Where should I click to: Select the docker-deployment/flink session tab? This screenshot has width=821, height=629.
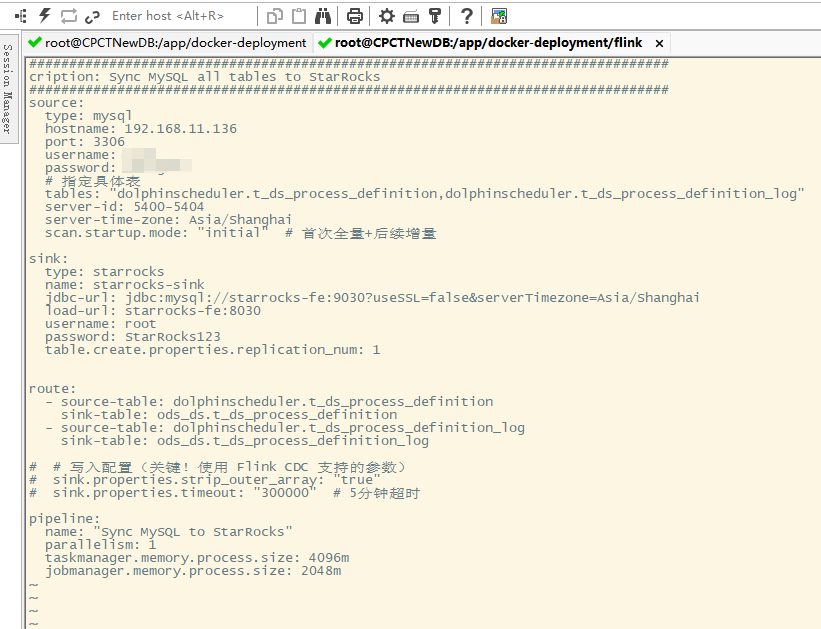(x=487, y=43)
